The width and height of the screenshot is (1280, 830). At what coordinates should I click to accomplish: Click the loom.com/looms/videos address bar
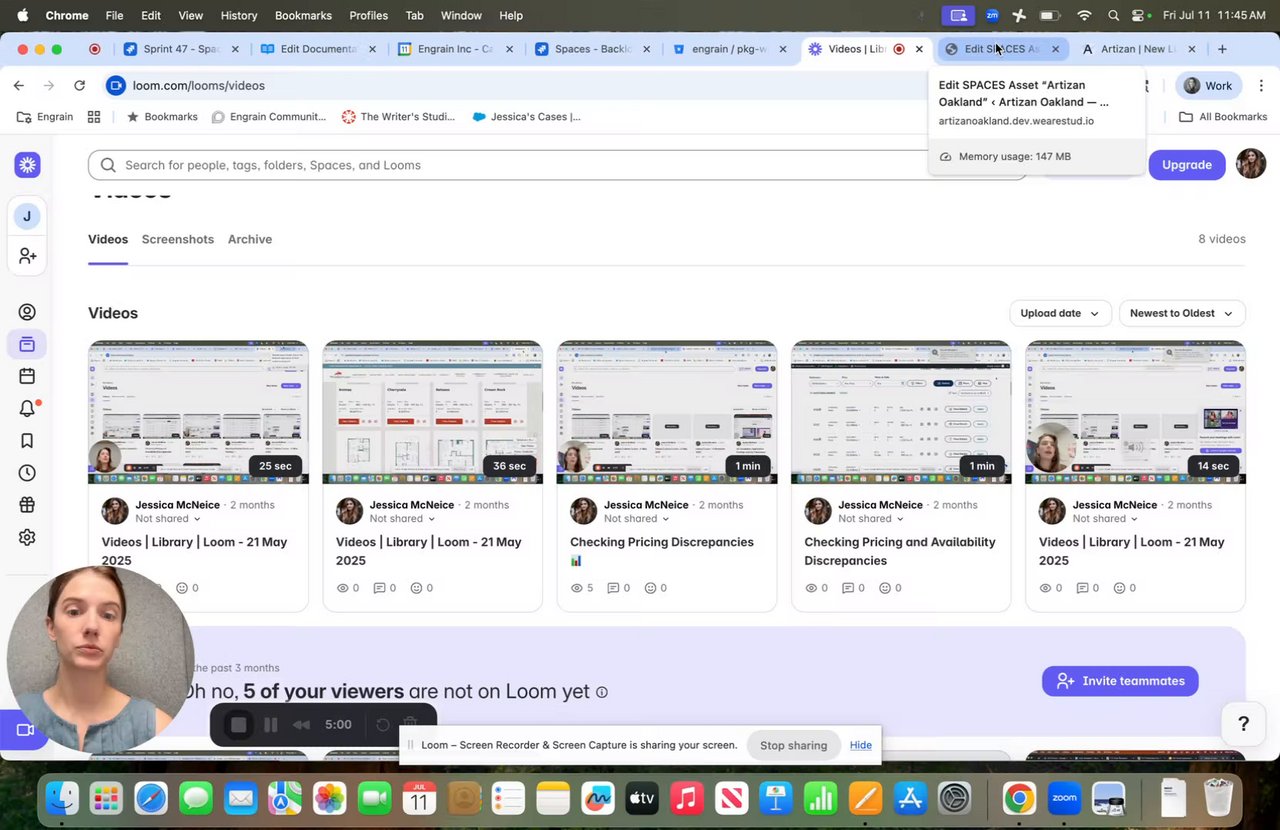[198, 86]
